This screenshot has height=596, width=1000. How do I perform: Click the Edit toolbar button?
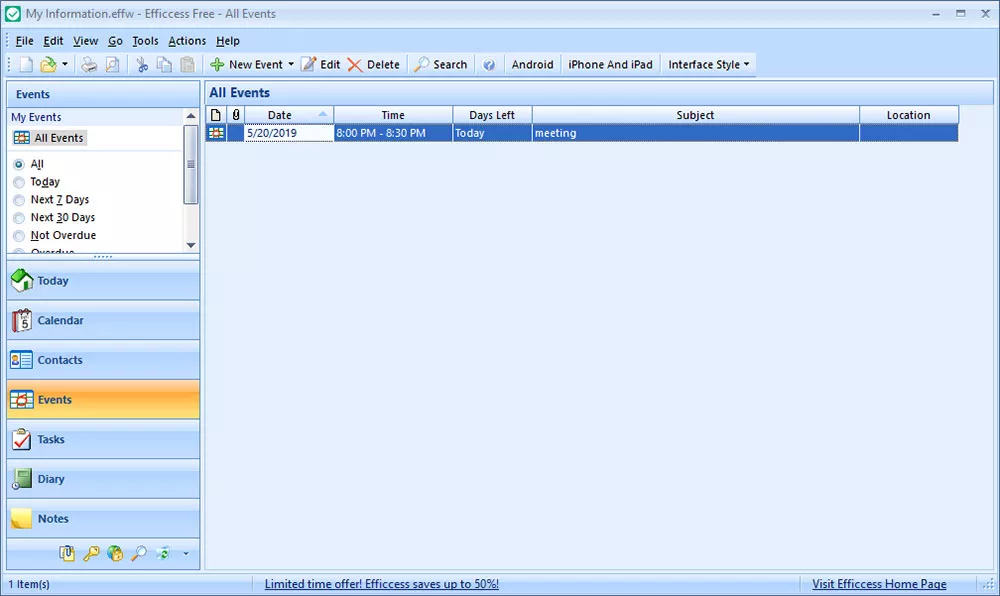click(x=321, y=64)
